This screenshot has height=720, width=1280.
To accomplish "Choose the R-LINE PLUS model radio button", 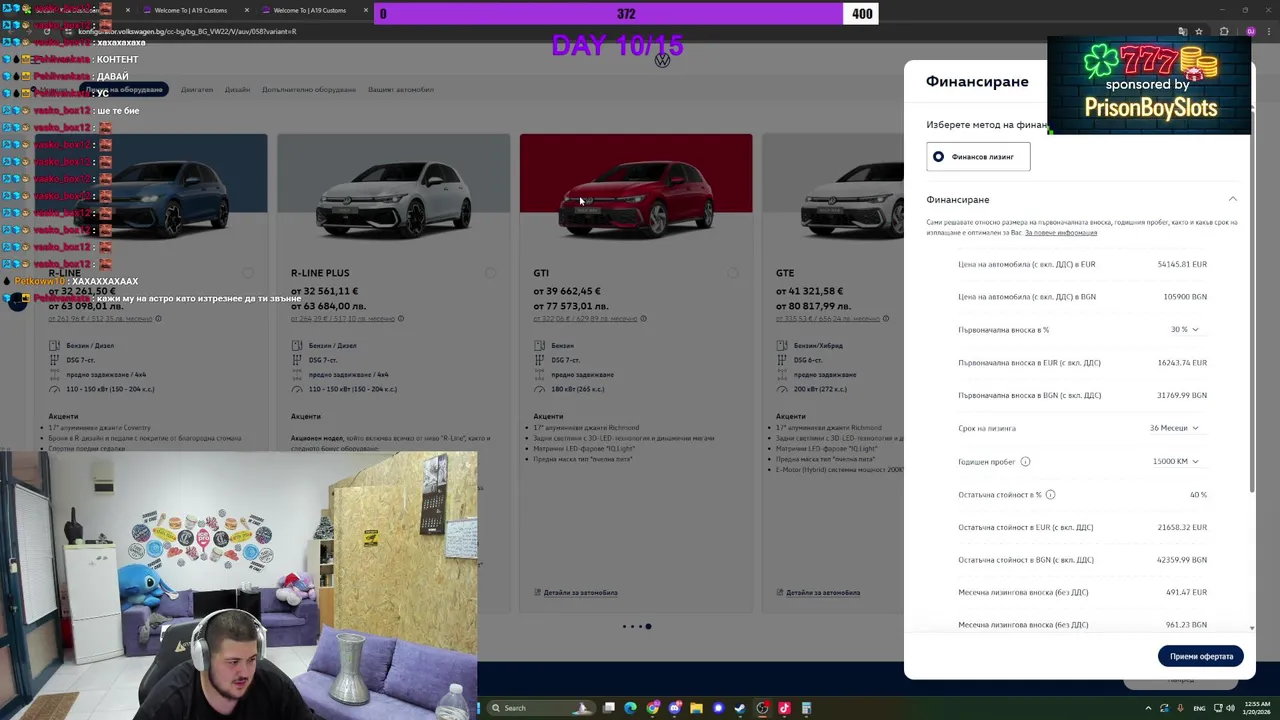I will (490, 273).
